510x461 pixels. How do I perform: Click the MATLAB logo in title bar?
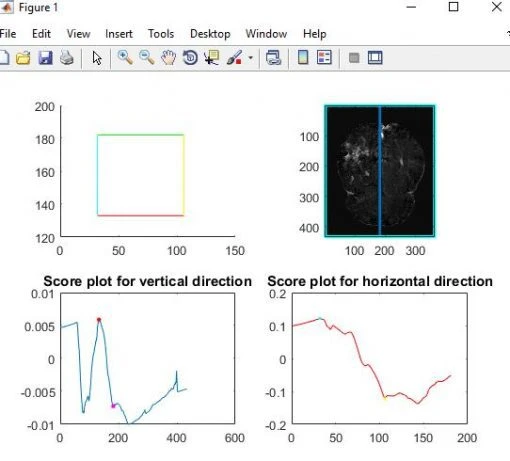(x=6, y=7)
